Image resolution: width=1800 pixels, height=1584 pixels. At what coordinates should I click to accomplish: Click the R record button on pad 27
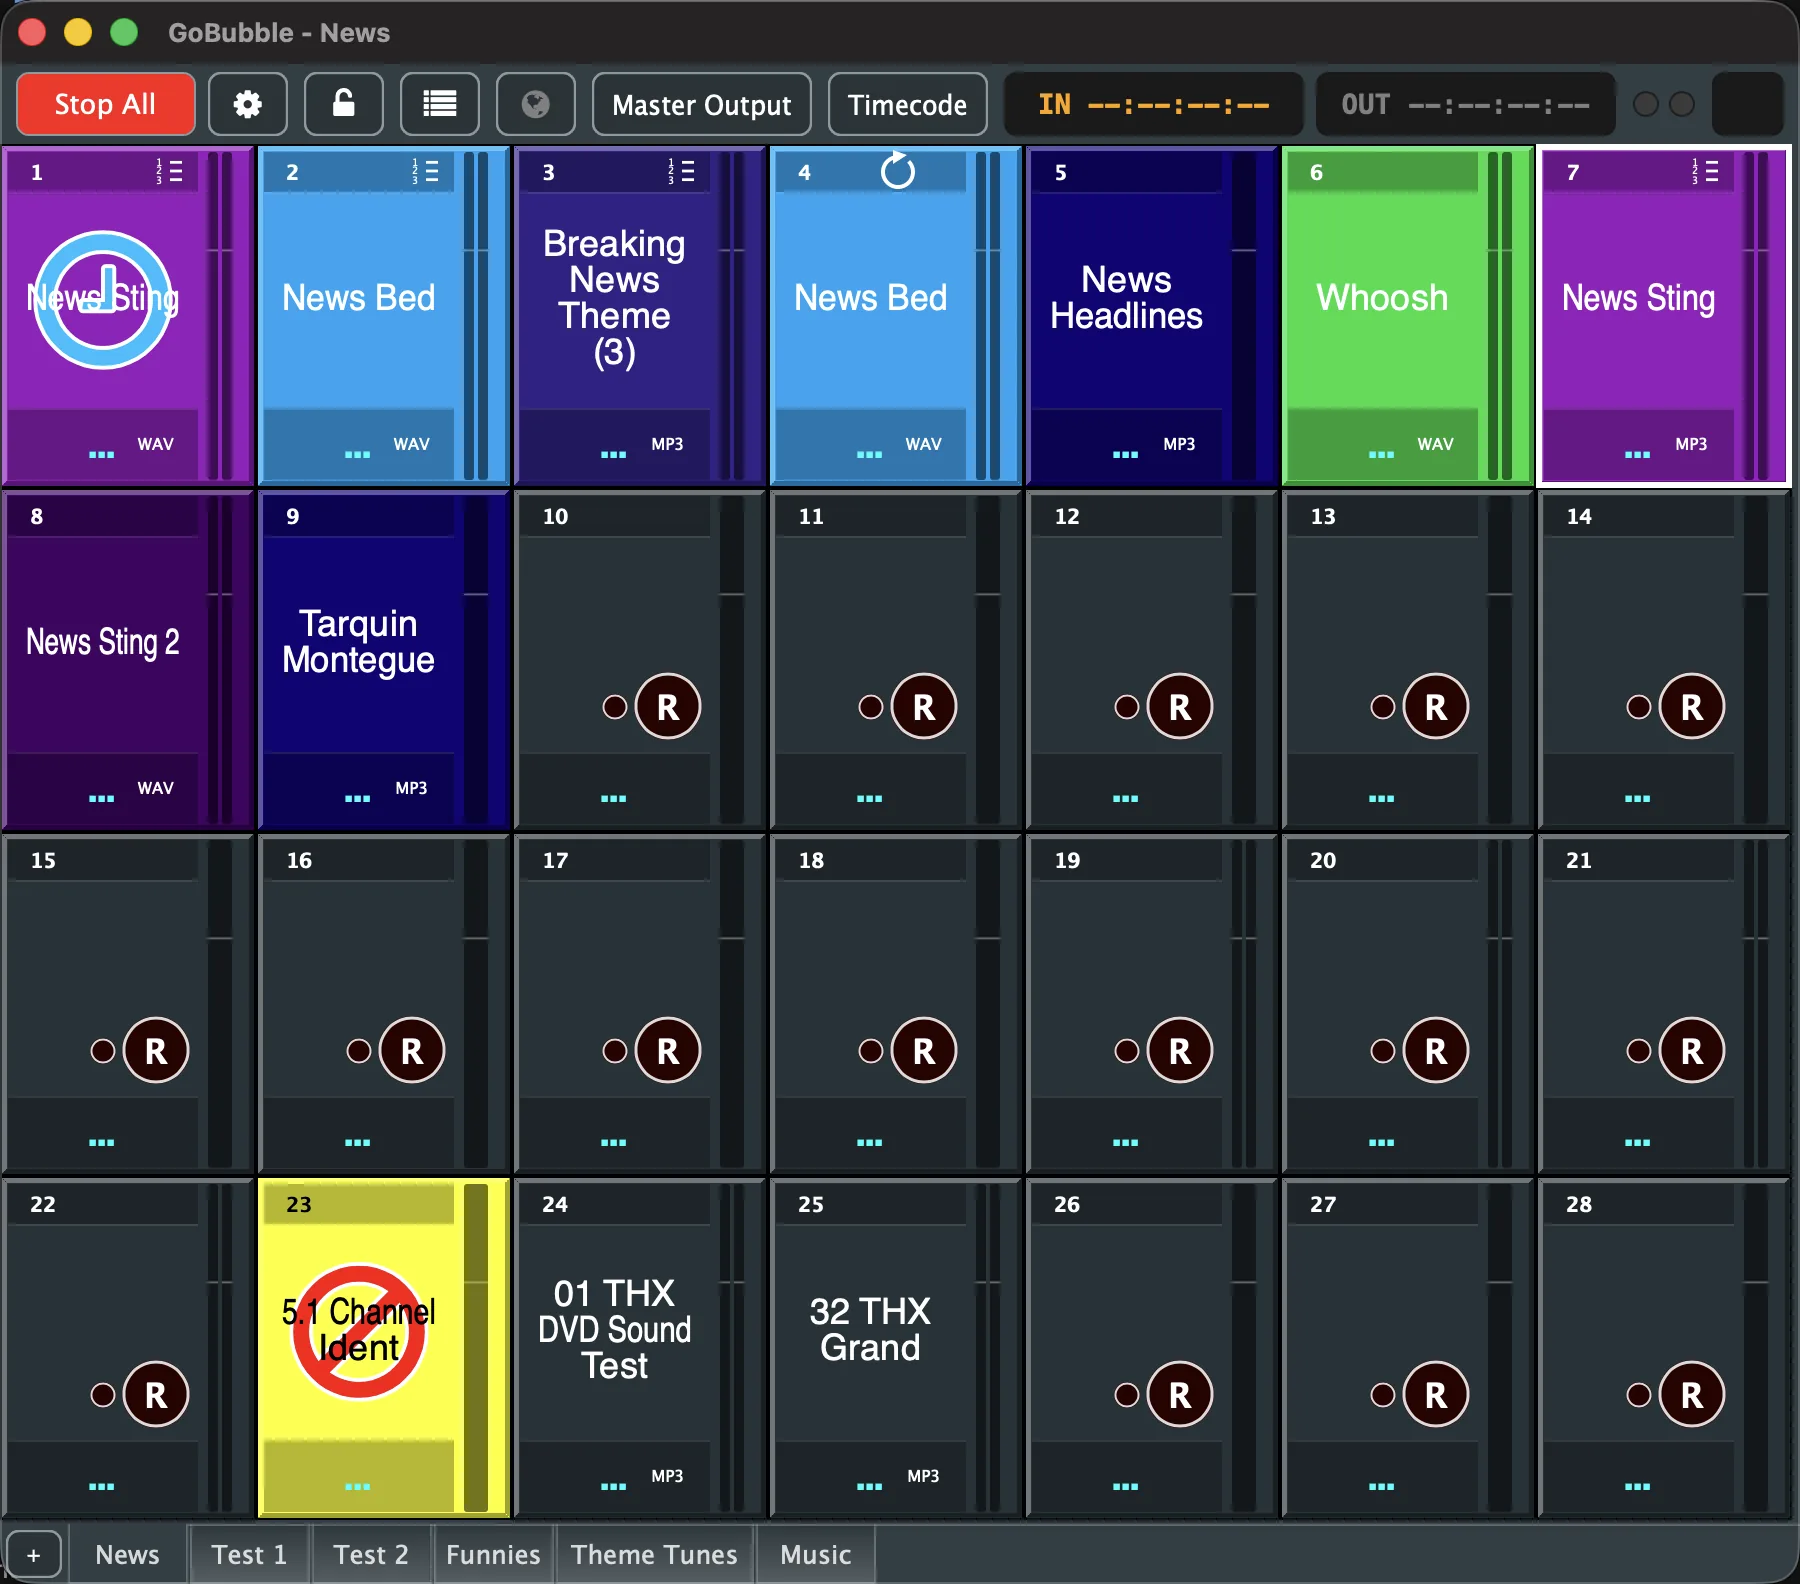click(x=1436, y=1394)
